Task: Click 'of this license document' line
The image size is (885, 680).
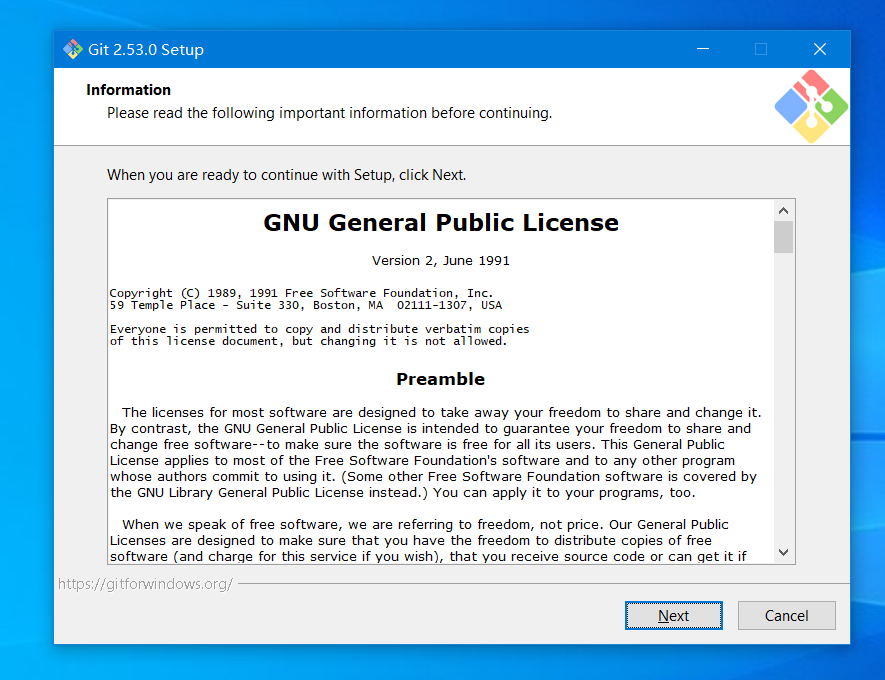Action: tap(308, 341)
